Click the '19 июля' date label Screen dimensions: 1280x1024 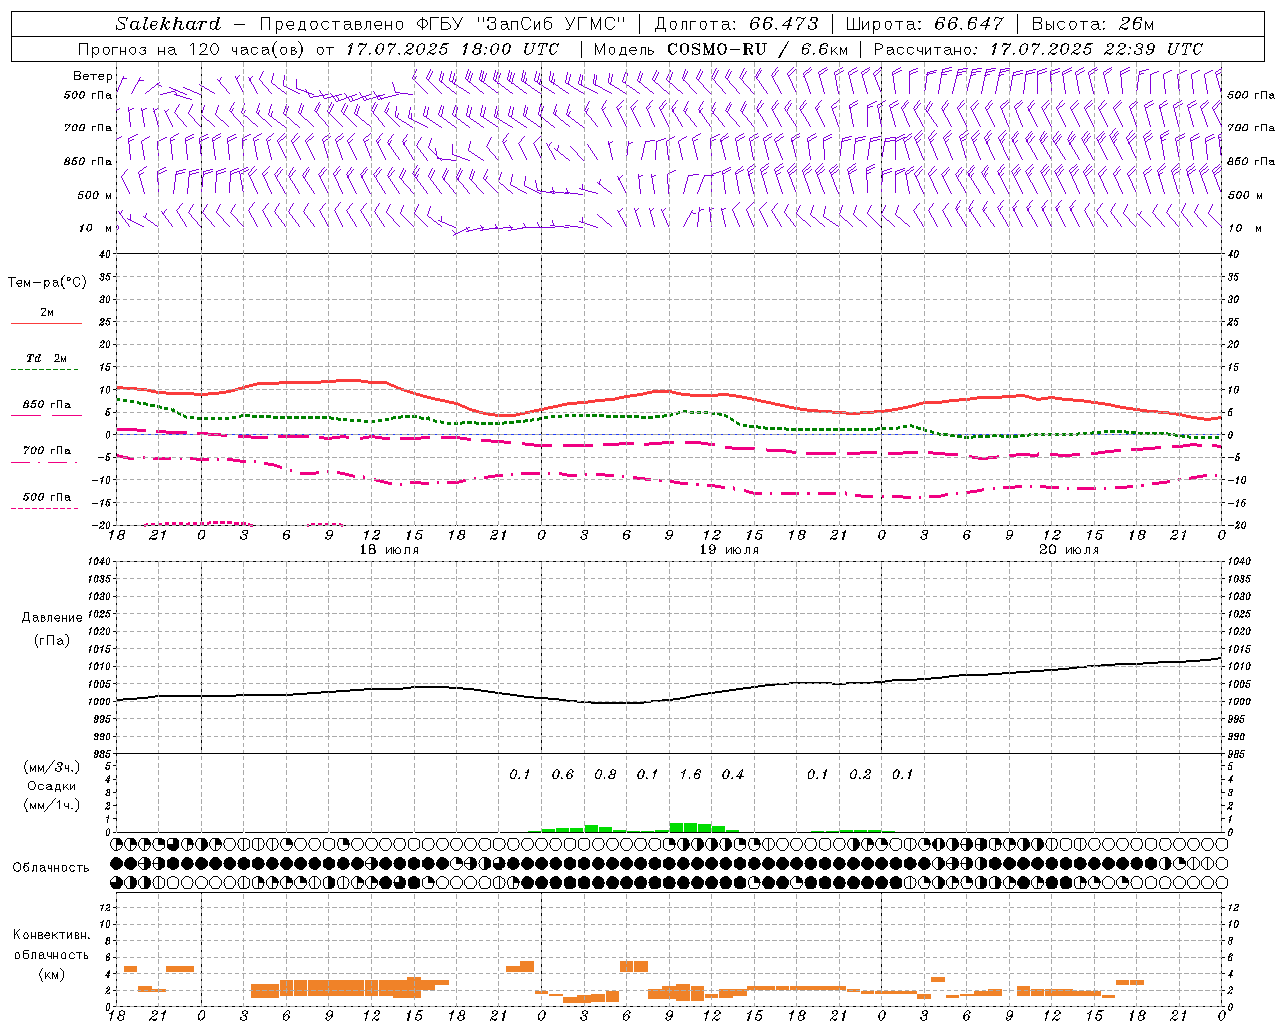[729, 550]
